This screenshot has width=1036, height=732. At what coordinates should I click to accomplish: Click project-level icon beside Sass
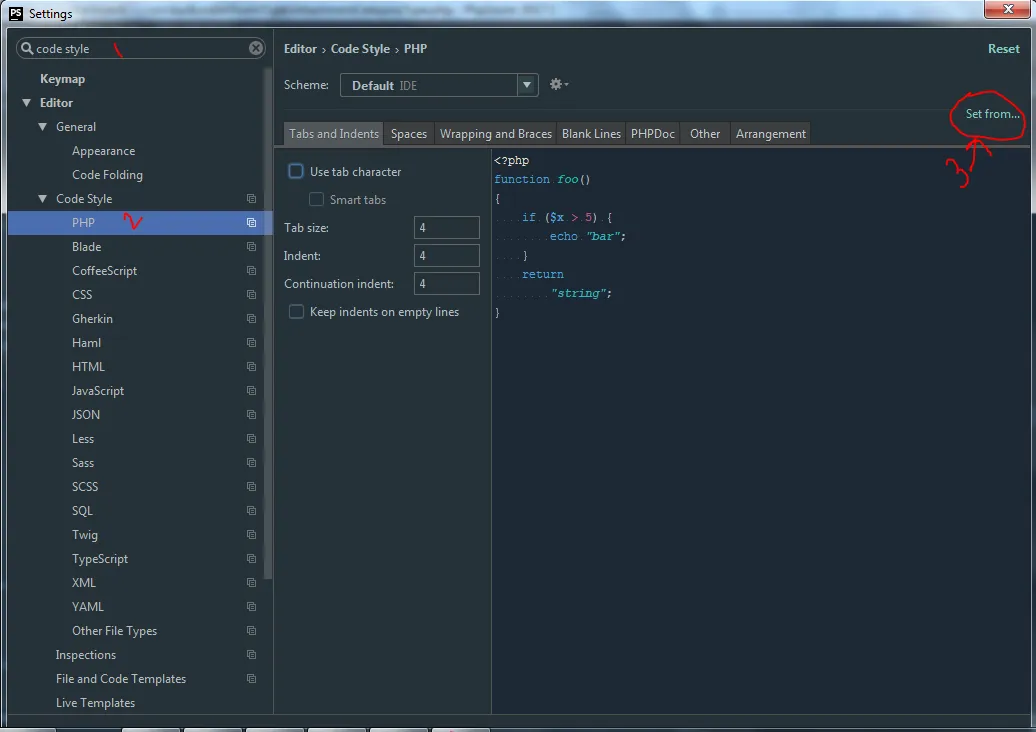pos(251,462)
